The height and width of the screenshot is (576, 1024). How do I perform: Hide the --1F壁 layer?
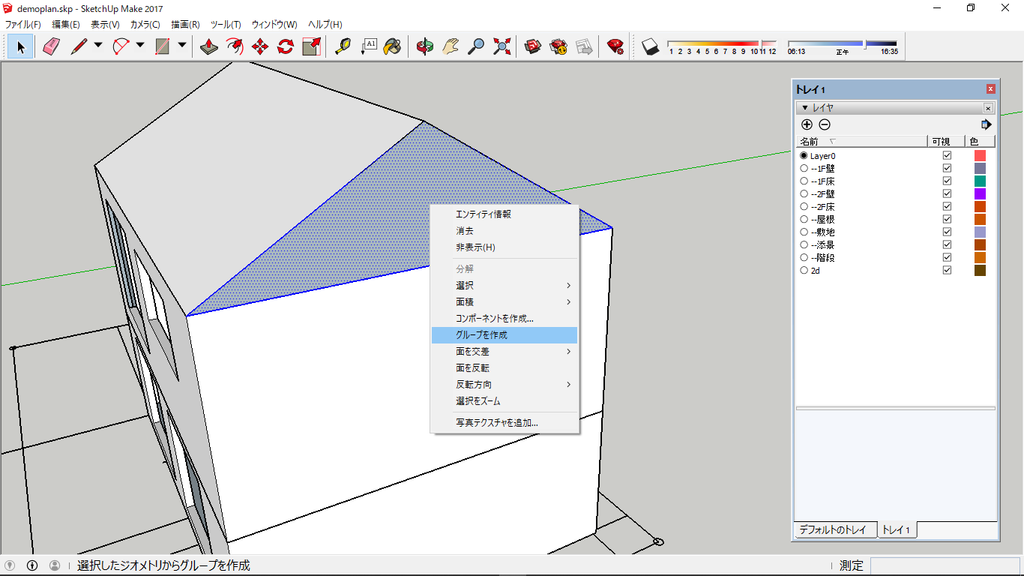coord(947,168)
